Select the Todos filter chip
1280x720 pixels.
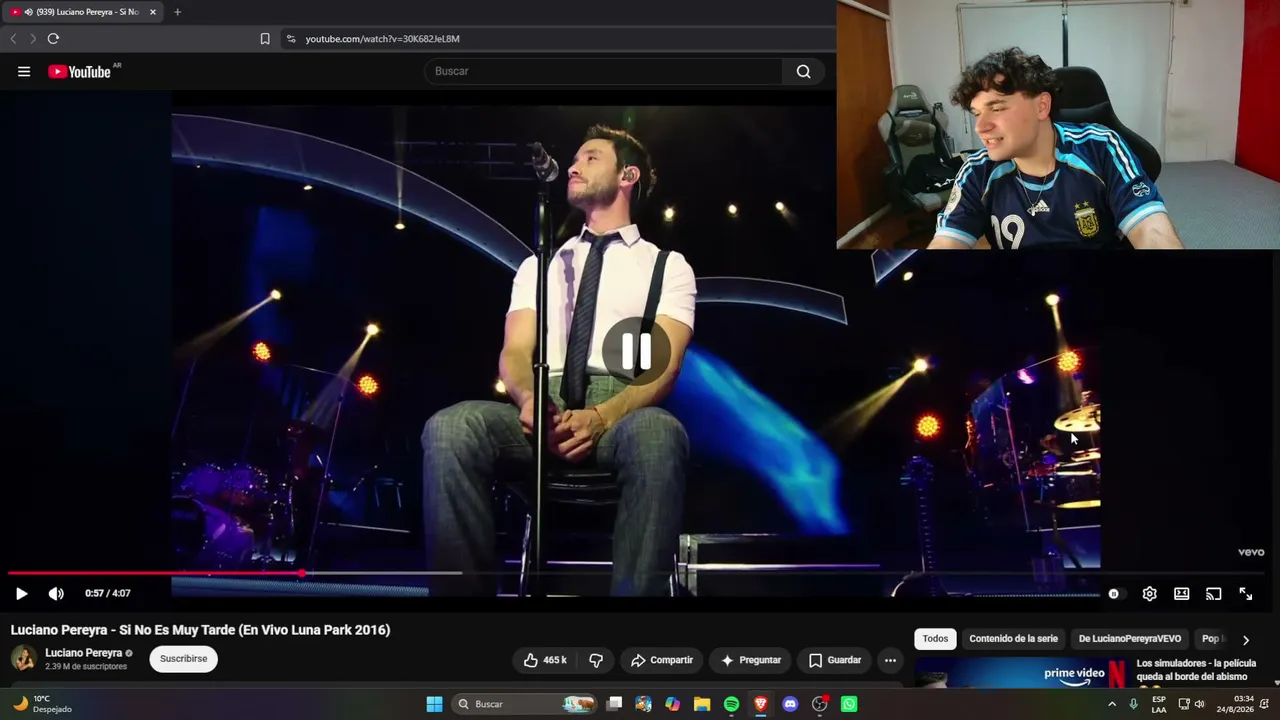(x=935, y=639)
